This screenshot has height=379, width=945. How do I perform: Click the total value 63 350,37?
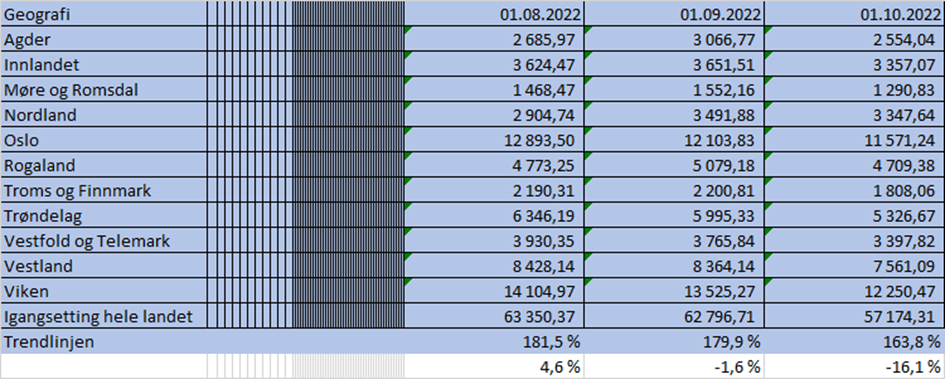[x=494, y=316]
